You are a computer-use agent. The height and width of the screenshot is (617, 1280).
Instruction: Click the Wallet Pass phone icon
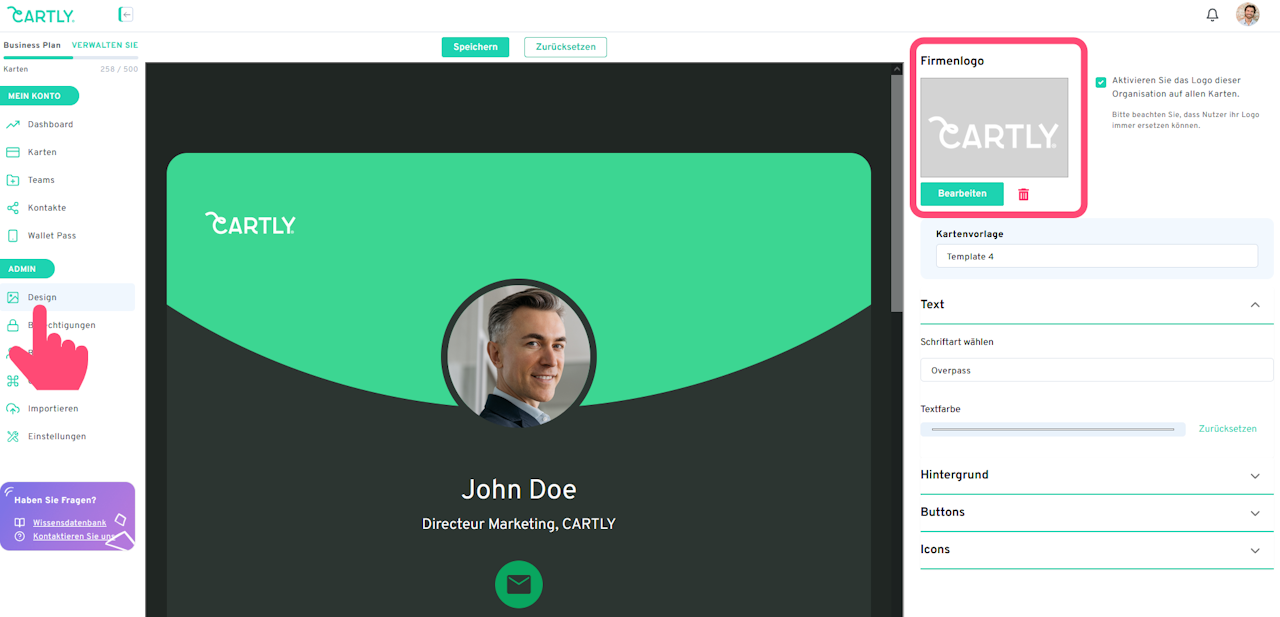(x=13, y=236)
